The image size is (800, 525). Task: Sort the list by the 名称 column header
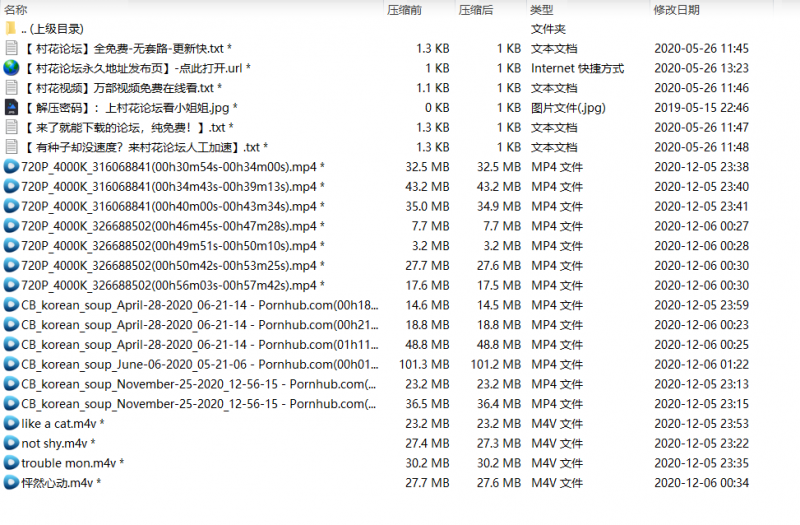point(17,9)
